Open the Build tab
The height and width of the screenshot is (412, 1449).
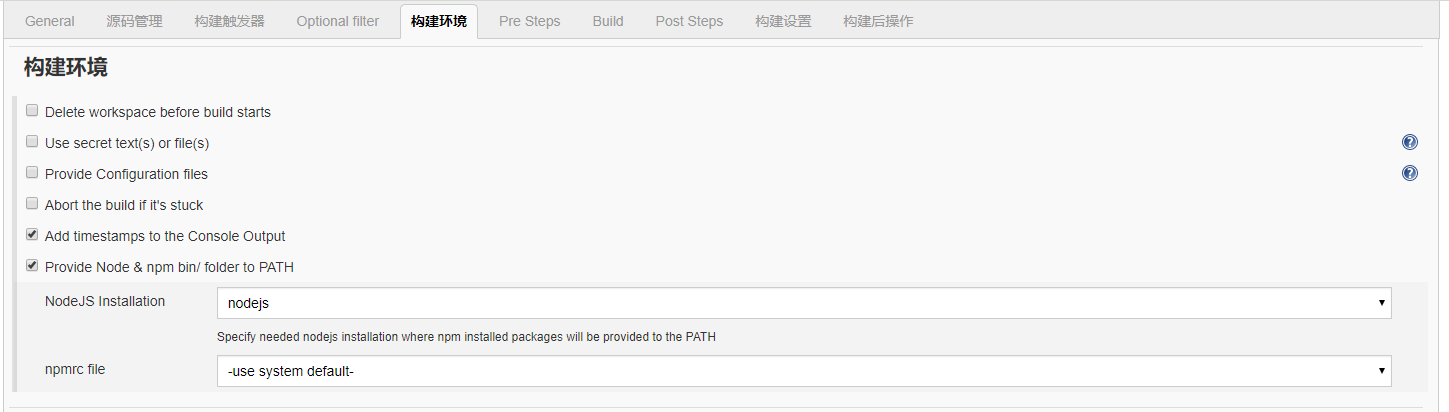click(x=608, y=21)
